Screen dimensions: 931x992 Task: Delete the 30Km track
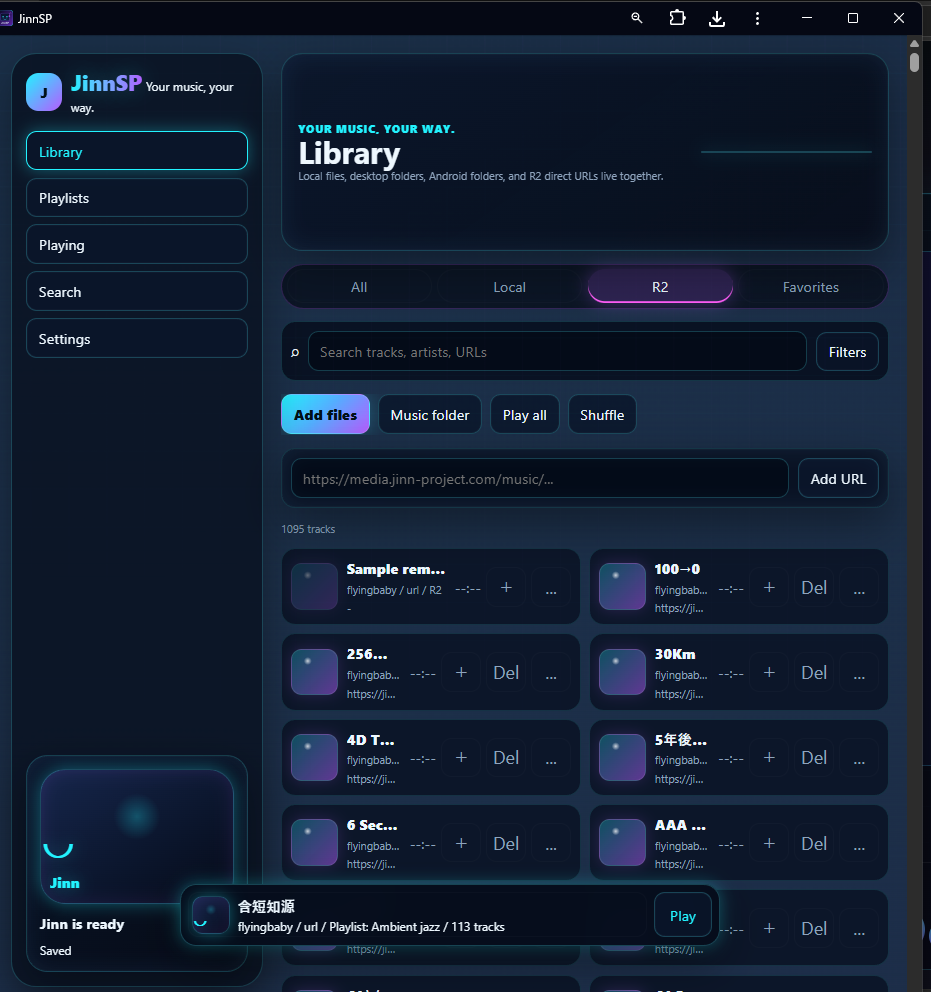[814, 673]
